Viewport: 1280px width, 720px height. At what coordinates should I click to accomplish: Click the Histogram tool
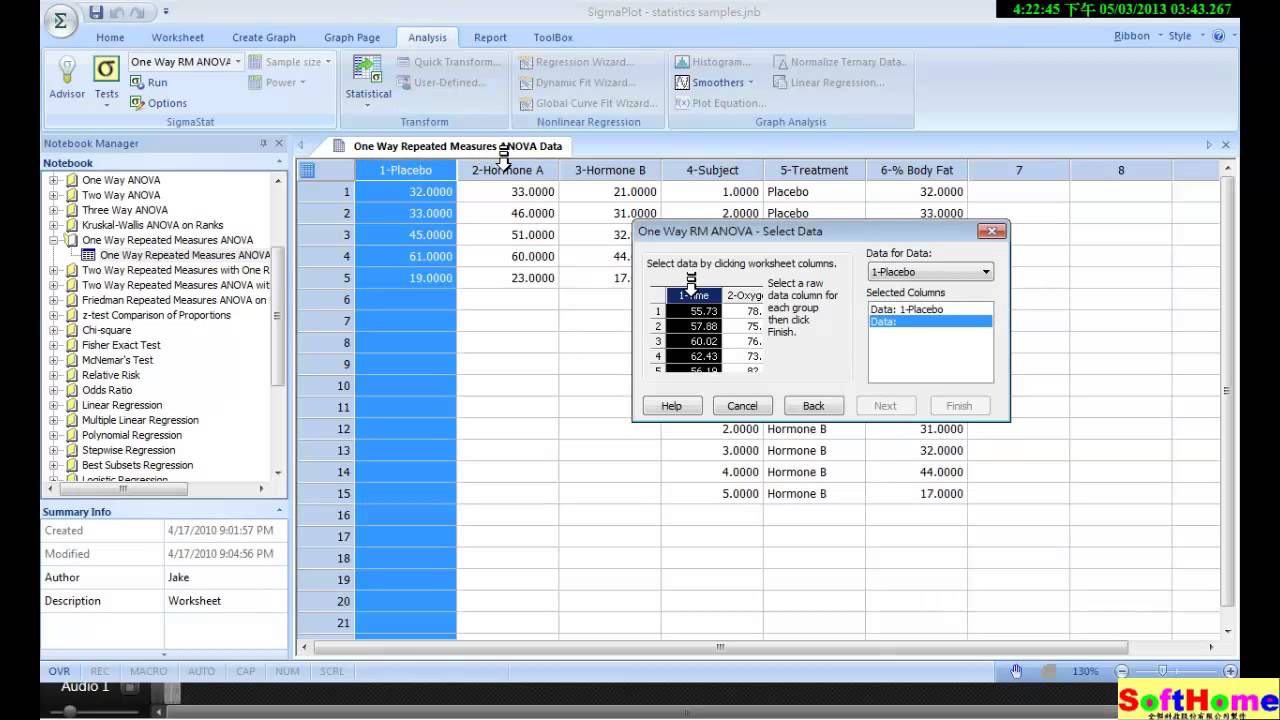click(x=713, y=62)
